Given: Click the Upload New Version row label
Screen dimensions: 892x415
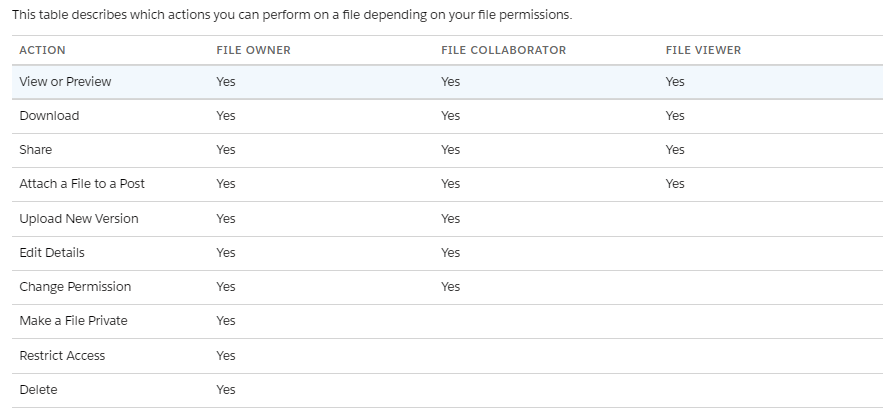Looking at the screenshot, I should coord(79,218).
